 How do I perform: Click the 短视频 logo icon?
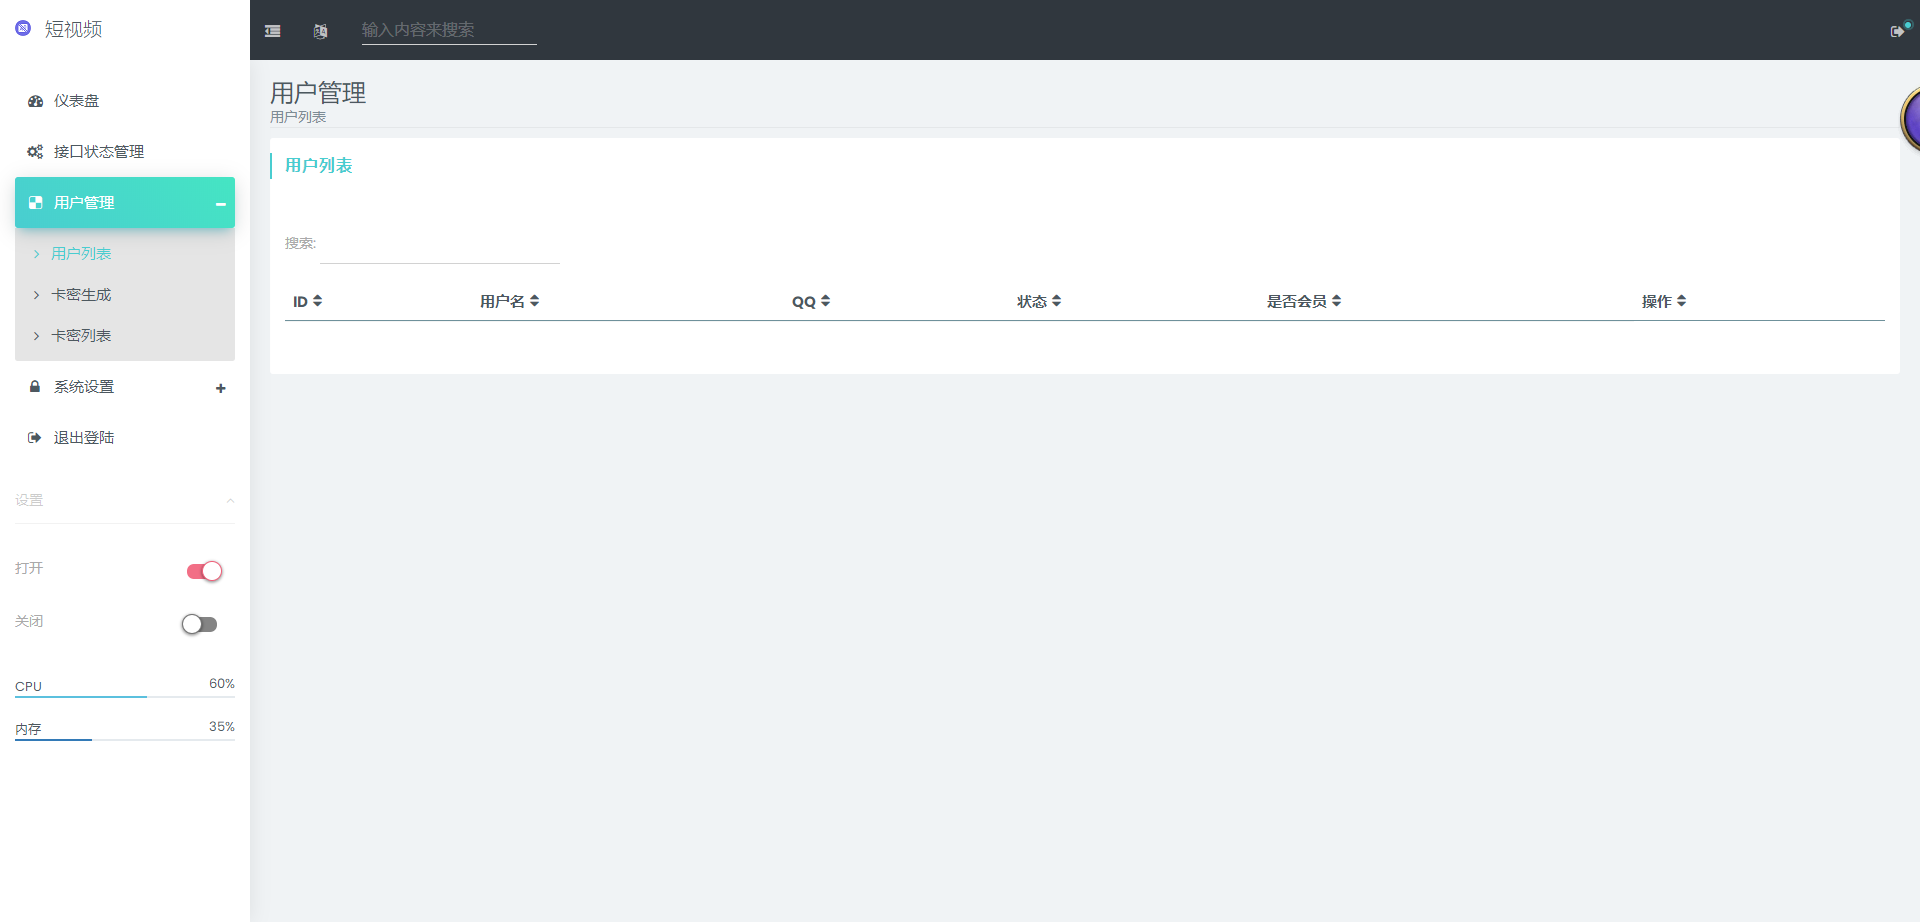tap(23, 29)
